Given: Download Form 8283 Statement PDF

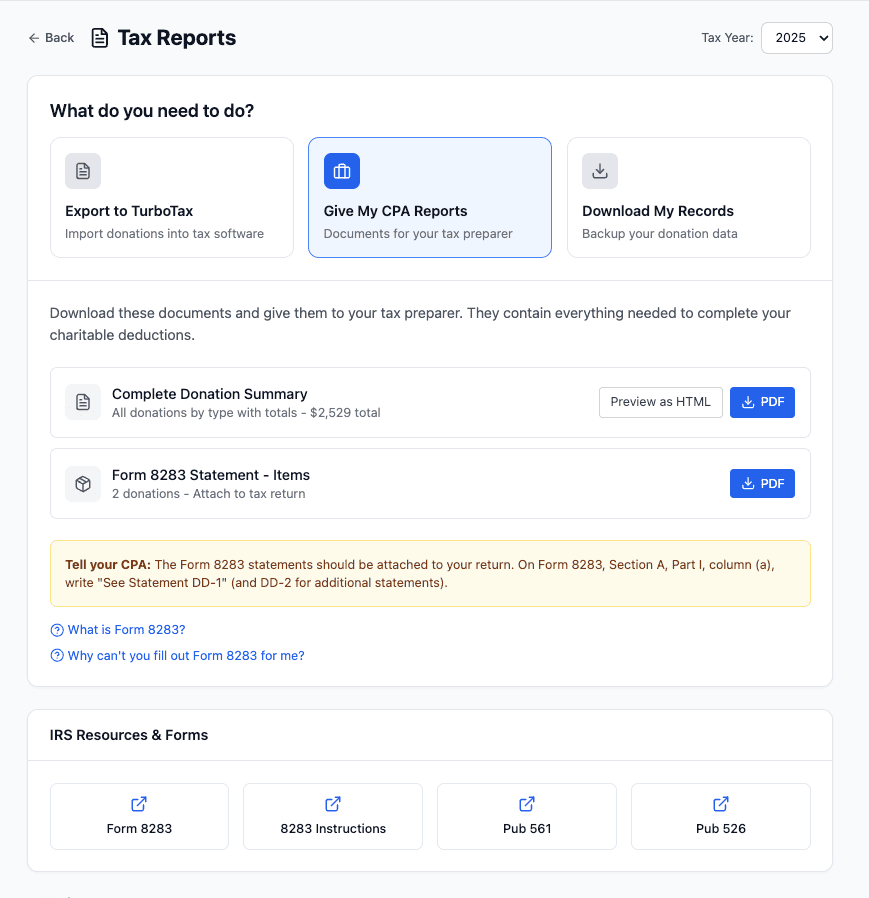Looking at the screenshot, I should 762,483.
